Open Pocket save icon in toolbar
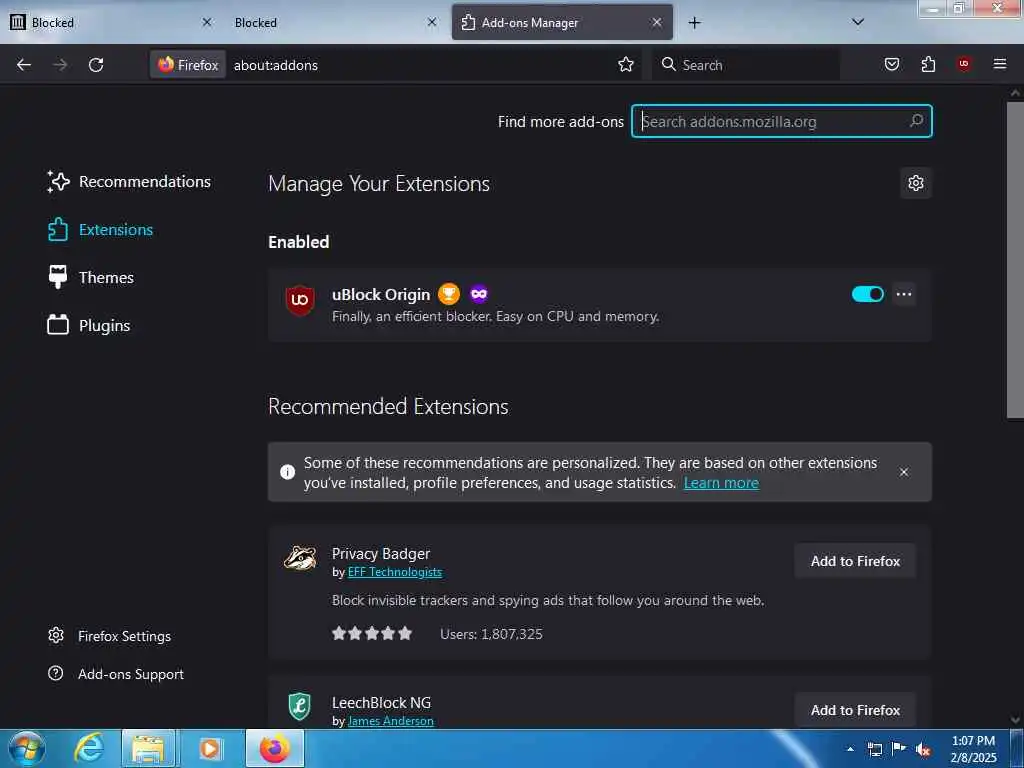 click(891, 64)
